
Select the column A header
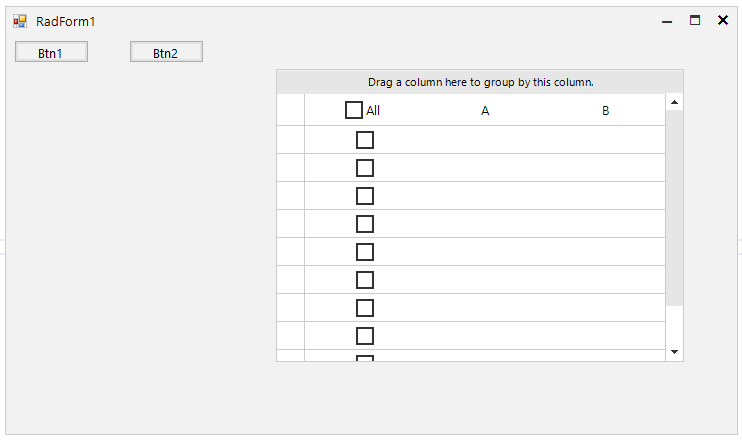tap(485, 111)
